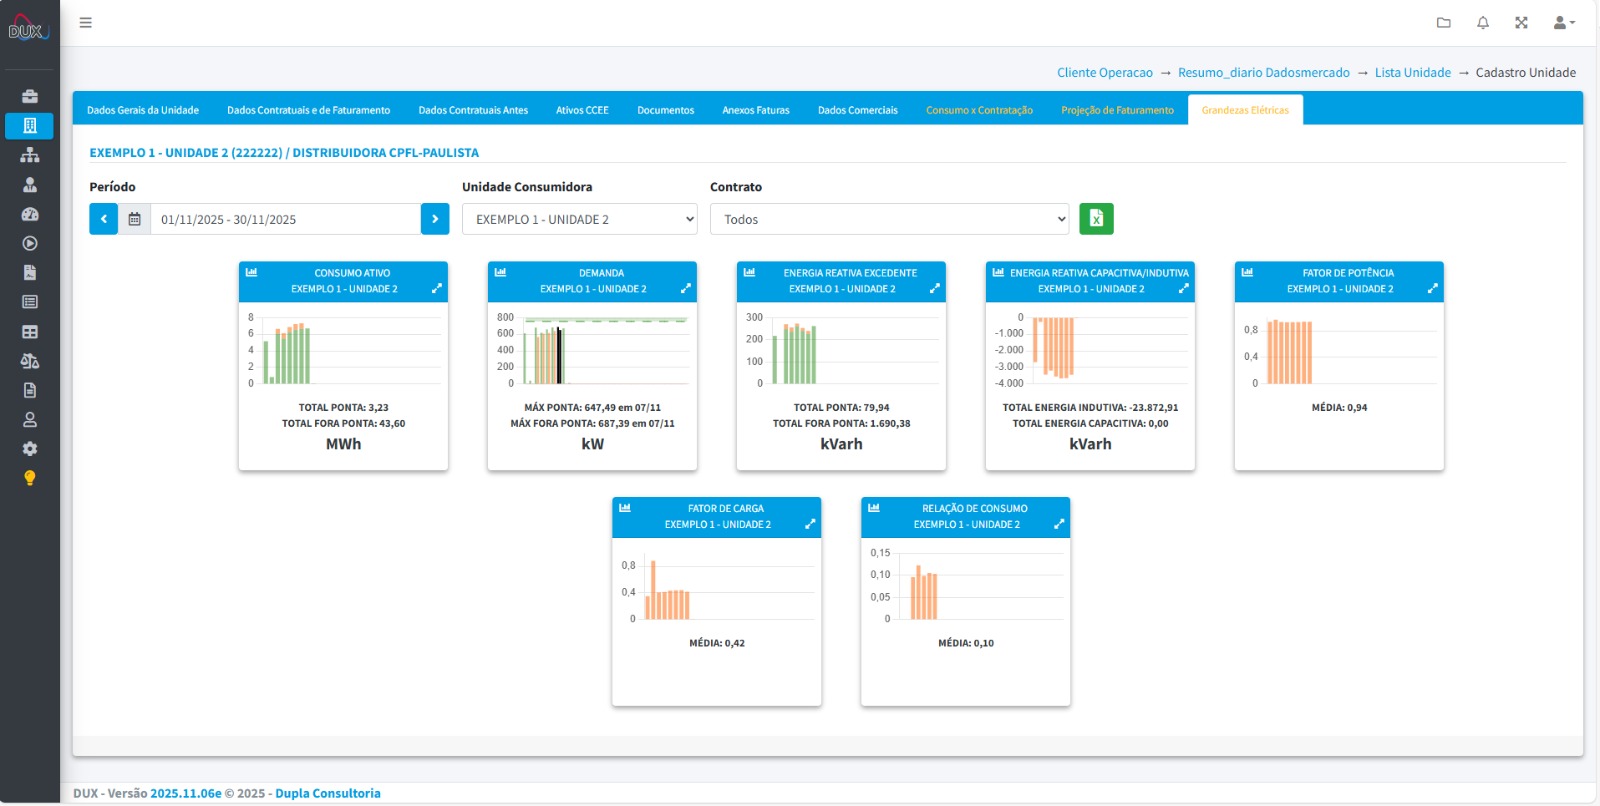1600x806 pixels.
Task: Open the user account menu dropdown
Action: (x=1563, y=23)
